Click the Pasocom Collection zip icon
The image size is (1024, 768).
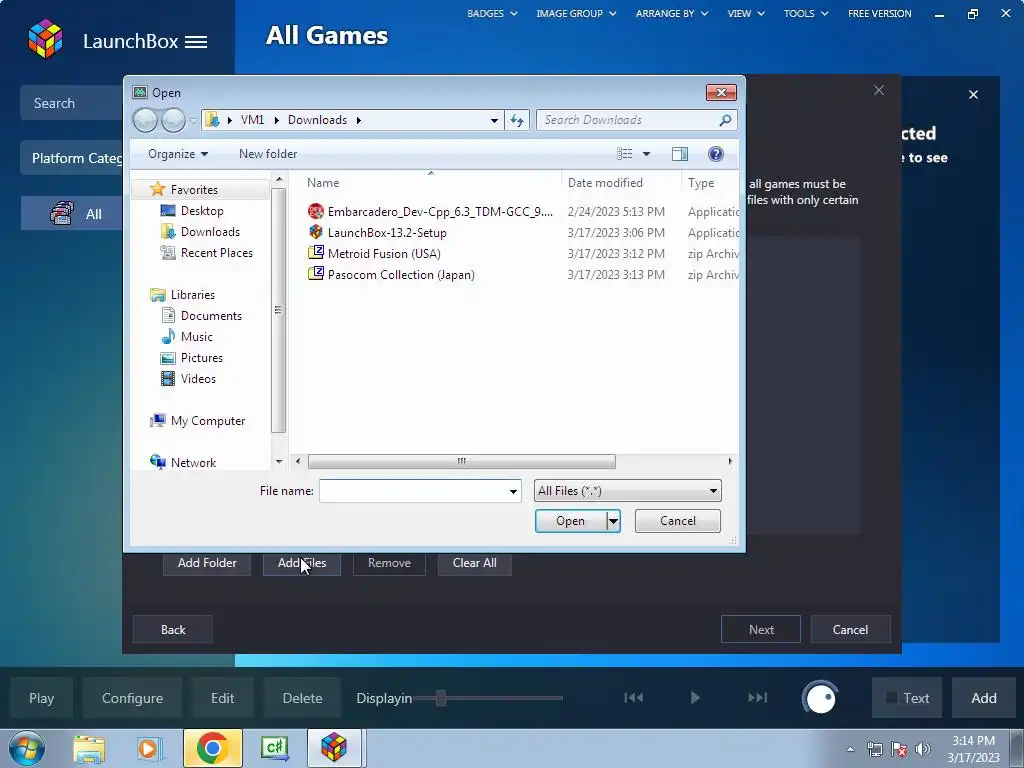[316, 274]
